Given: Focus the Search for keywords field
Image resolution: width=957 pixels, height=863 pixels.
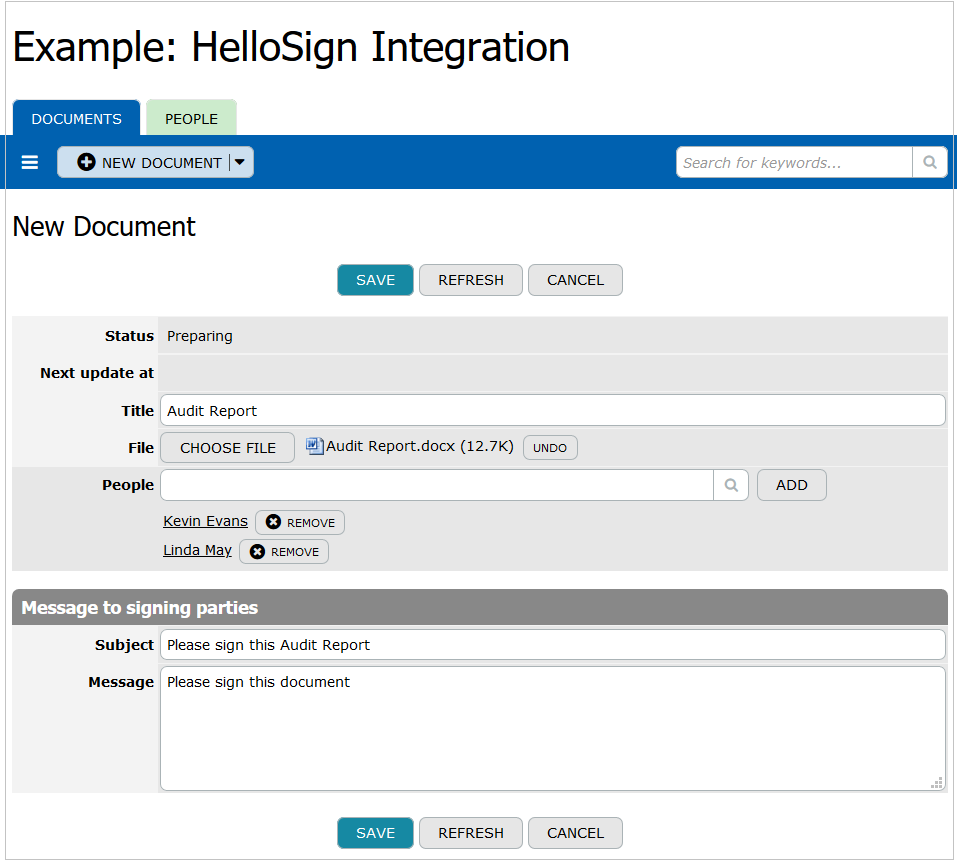Looking at the screenshot, I should (794, 162).
